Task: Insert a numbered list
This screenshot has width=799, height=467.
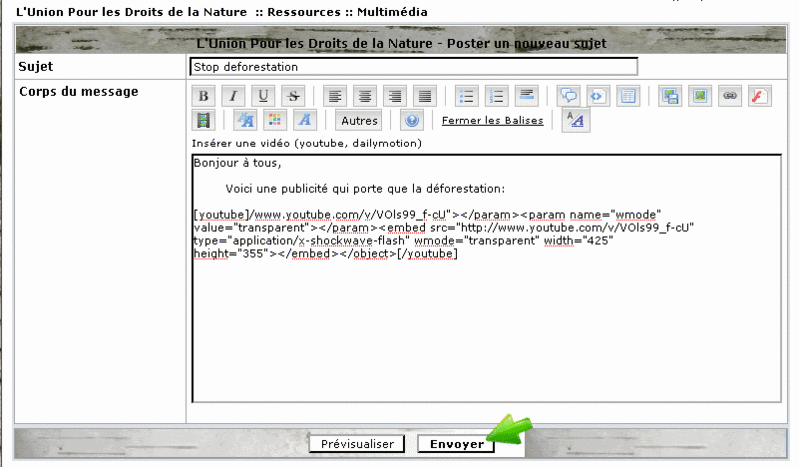Action: point(496,96)
